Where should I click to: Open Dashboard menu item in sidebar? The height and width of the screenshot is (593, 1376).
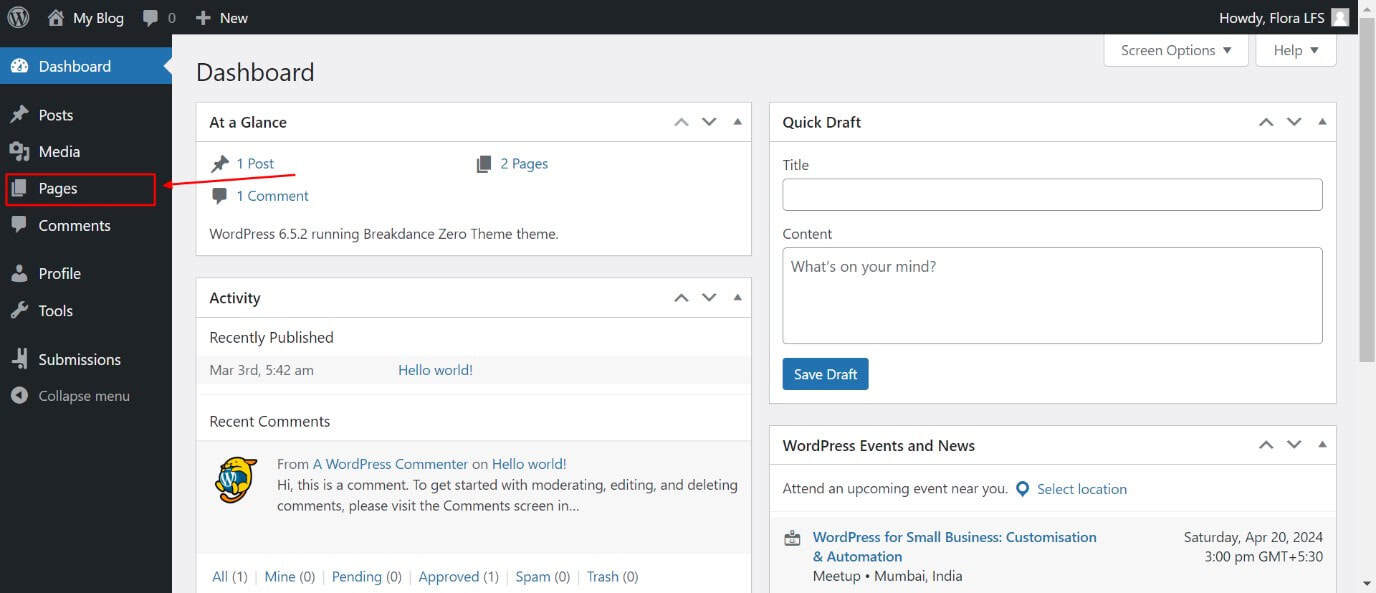point(86,66)
